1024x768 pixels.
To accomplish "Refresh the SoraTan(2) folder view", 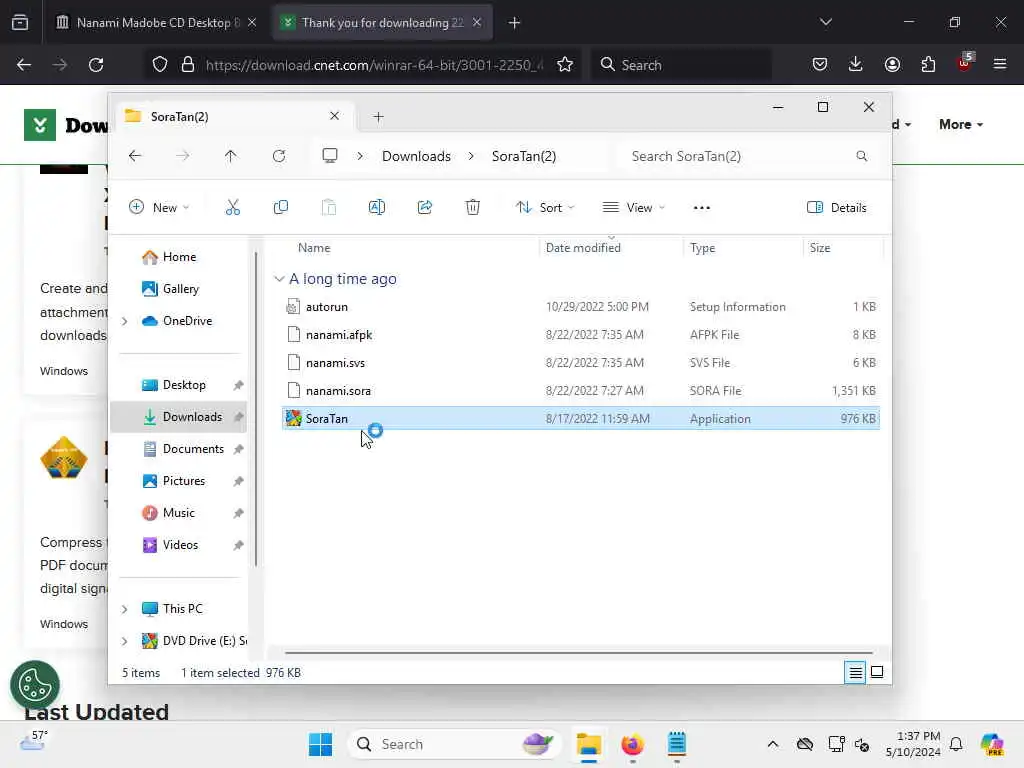I will tap(279, 156).
